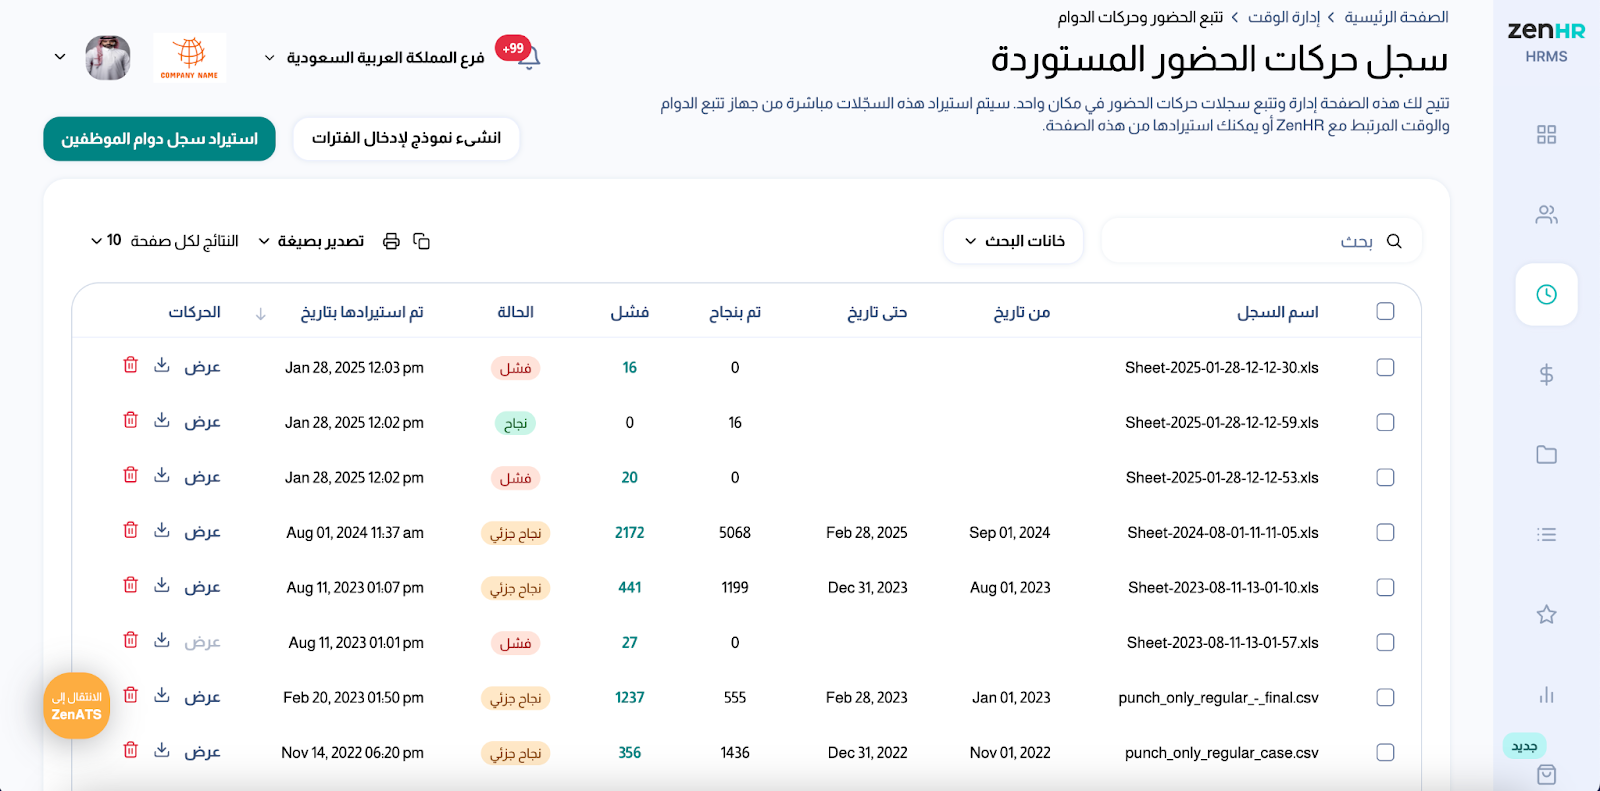Open the time clock icon in sidebar
Viewport: 1600px width, 791px height.
point(1546,294)
